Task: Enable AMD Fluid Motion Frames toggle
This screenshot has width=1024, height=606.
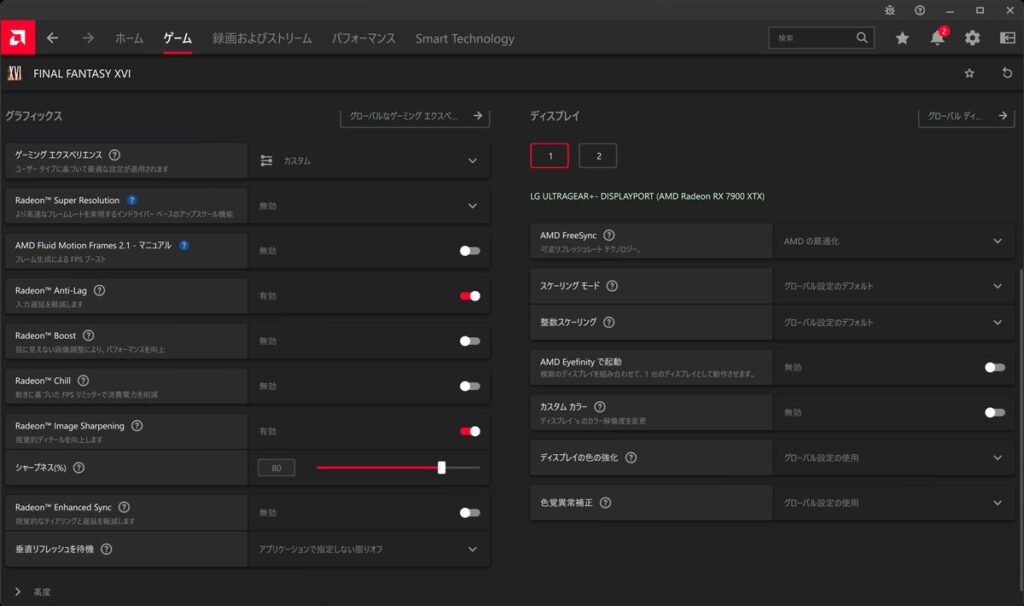Action: pos(470,251)
